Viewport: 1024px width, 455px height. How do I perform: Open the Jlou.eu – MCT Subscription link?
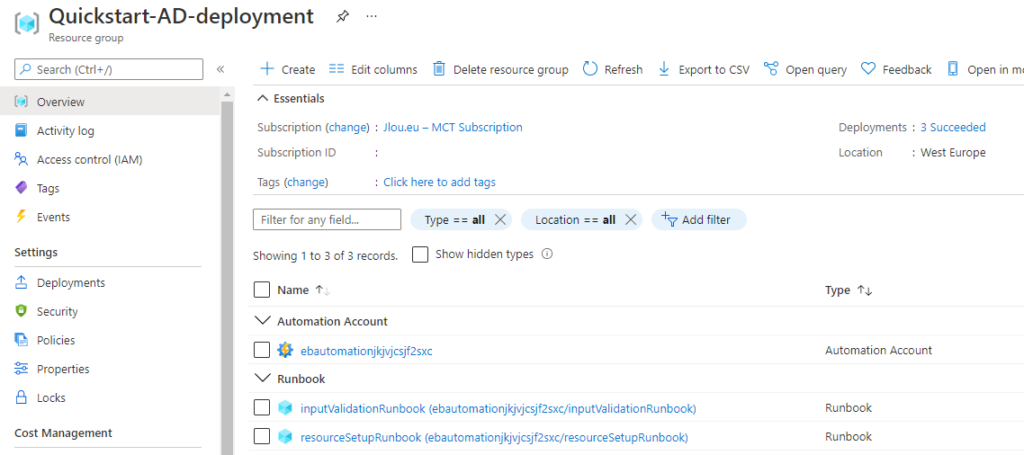(x=453, y=127)
